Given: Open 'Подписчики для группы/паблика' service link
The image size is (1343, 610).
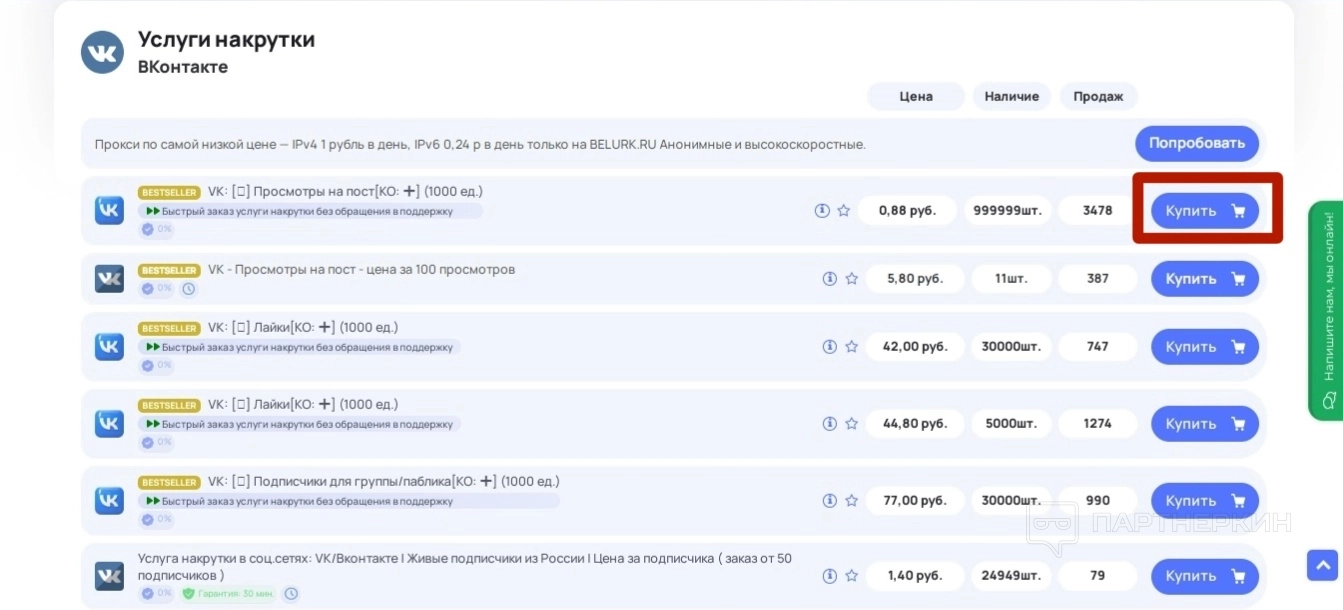Looking at the screenshot, I should coord(383,481).
